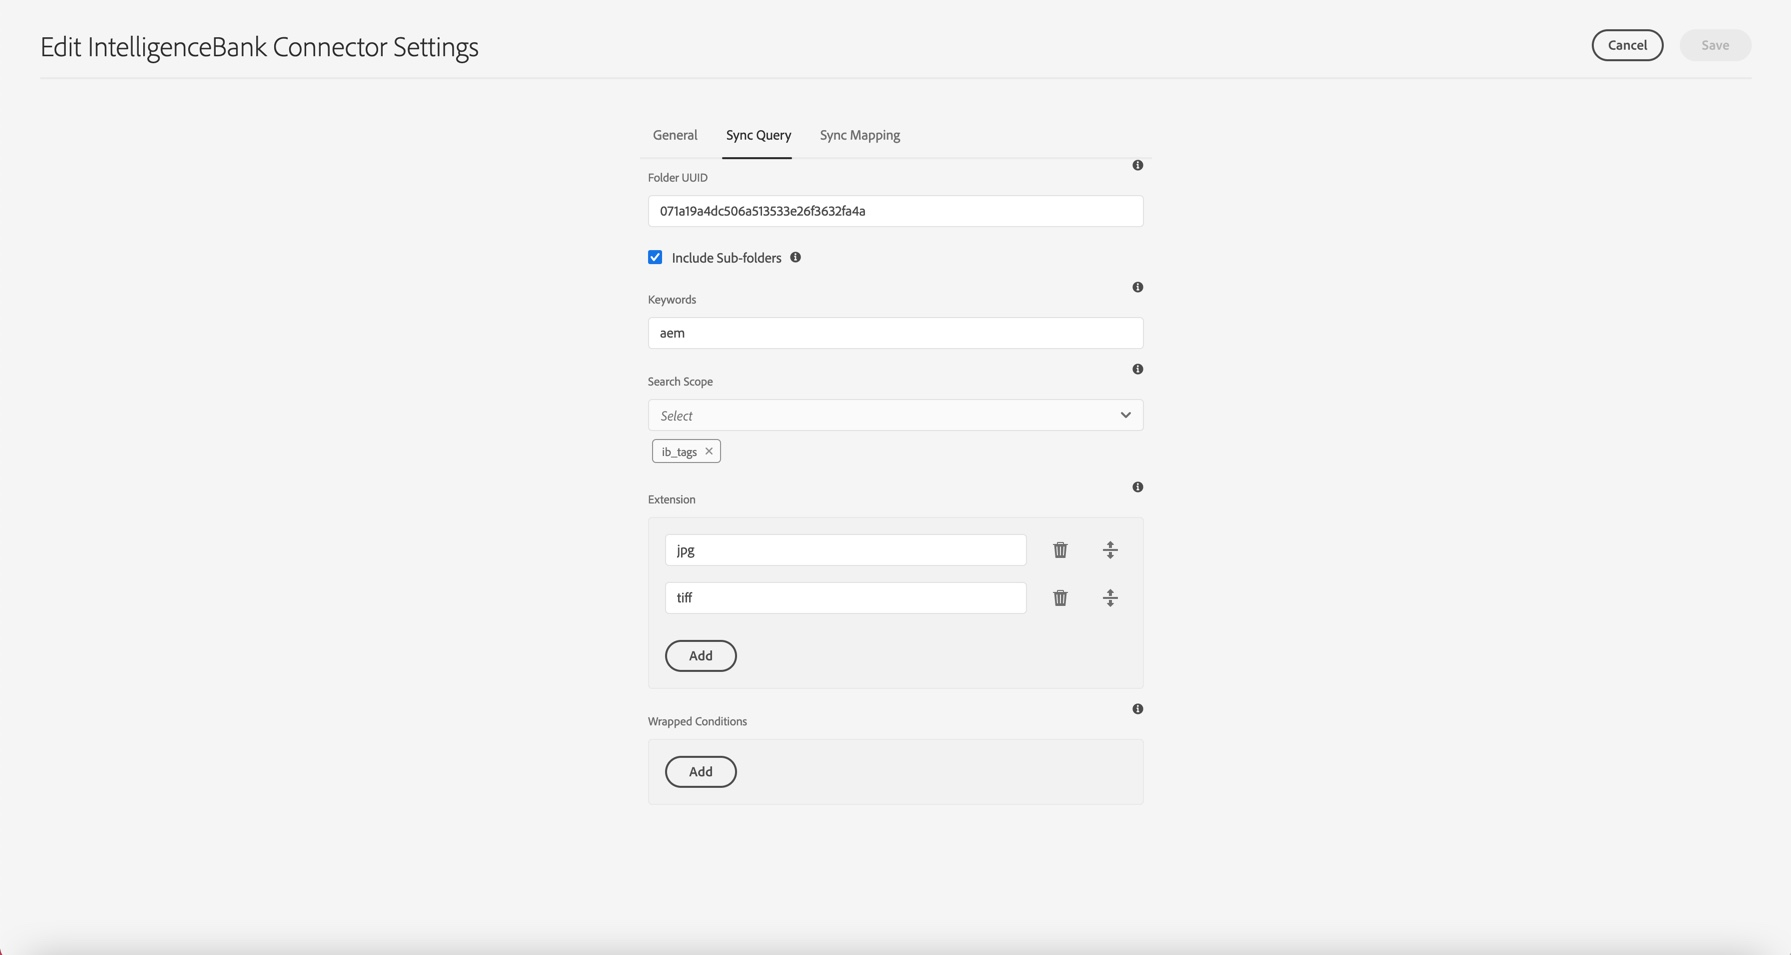This screenshot has height=955, width=1791.
Task: Click reorder handle for jpg extension
Action: 1110,550
